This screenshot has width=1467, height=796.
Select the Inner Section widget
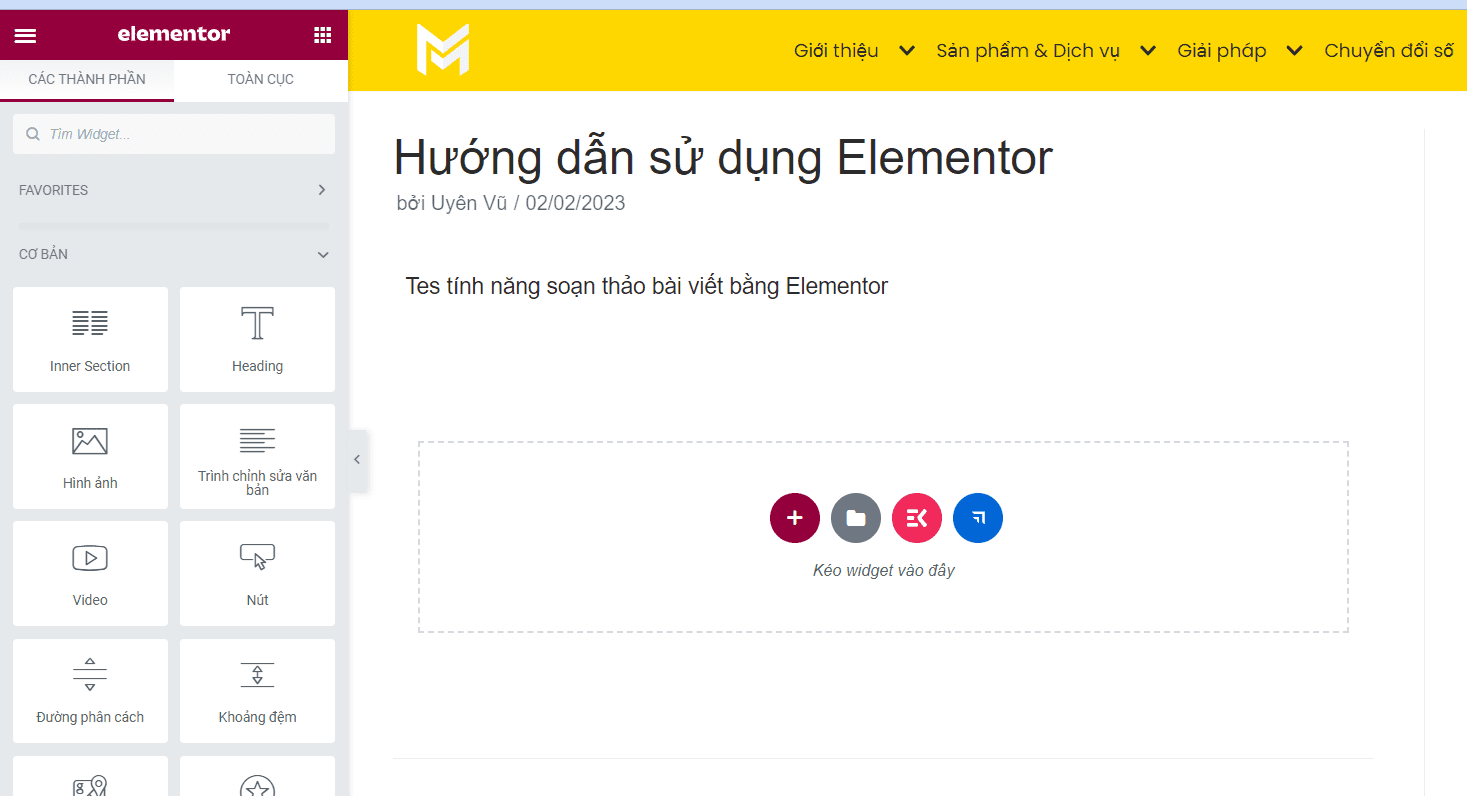tap(90, 340)
